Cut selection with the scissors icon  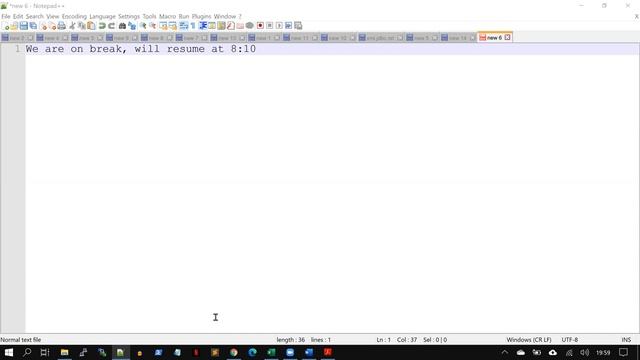[x=72, y=26]
